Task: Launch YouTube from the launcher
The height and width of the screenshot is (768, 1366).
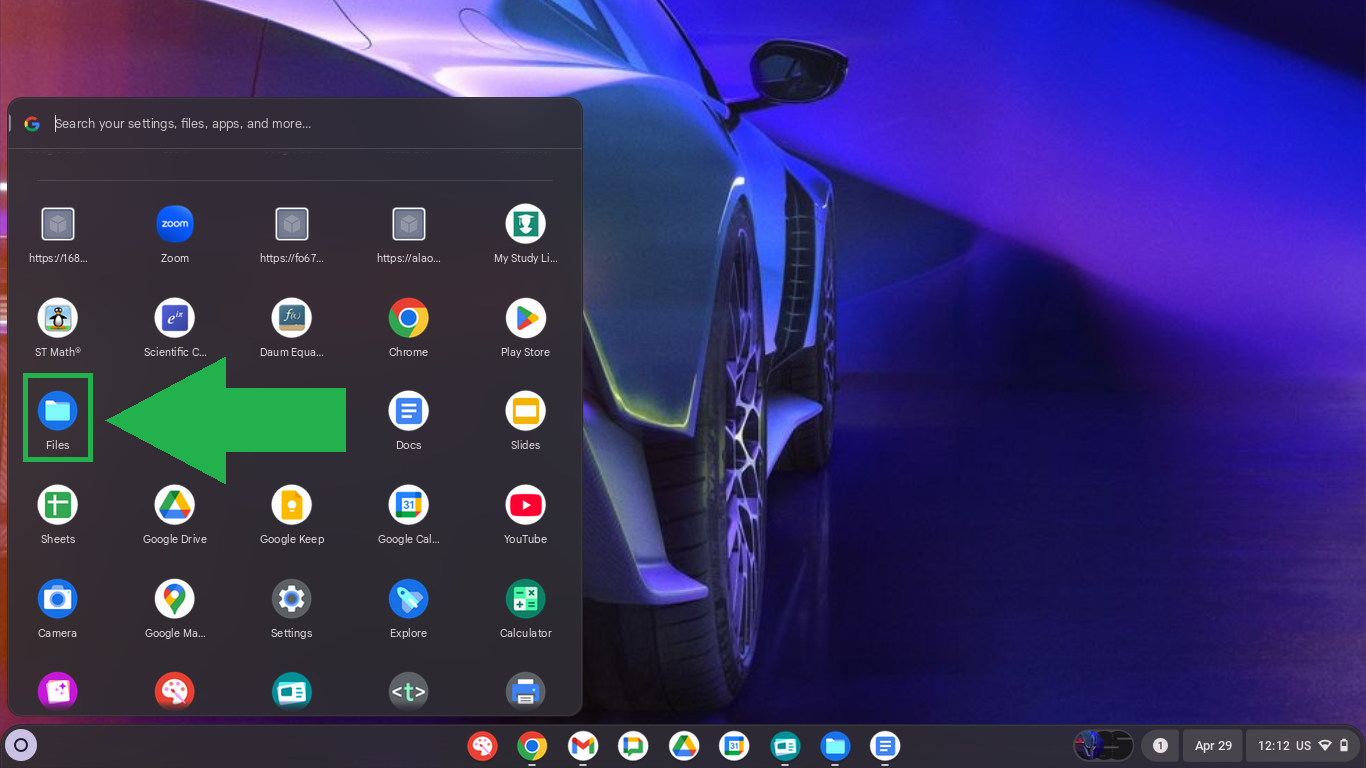Action: click(525, 506)
